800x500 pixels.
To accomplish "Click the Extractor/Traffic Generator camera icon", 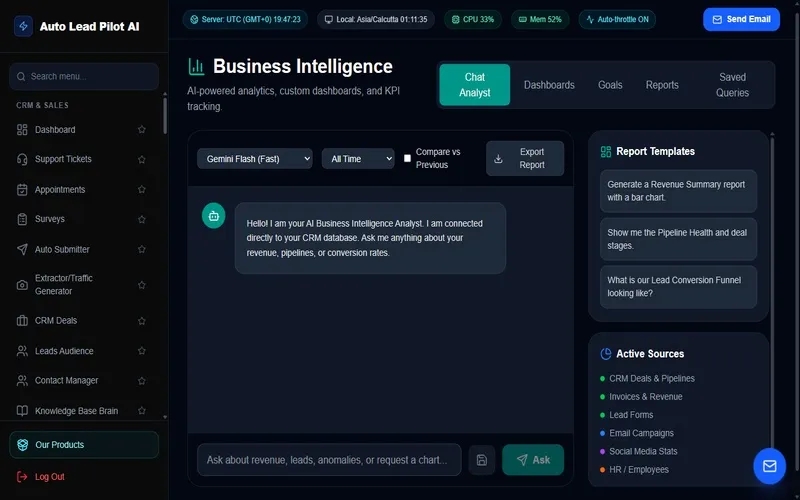I will click(x=22, y=285).
